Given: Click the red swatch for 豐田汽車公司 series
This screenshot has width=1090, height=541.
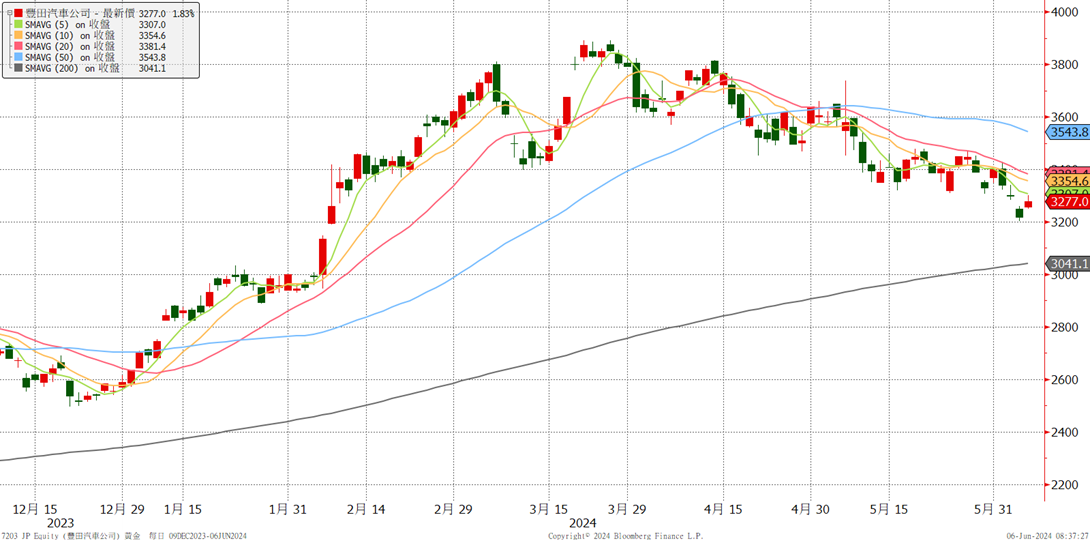Looking at the screenshot, I should pyautogui.click(x=18, y=13).
